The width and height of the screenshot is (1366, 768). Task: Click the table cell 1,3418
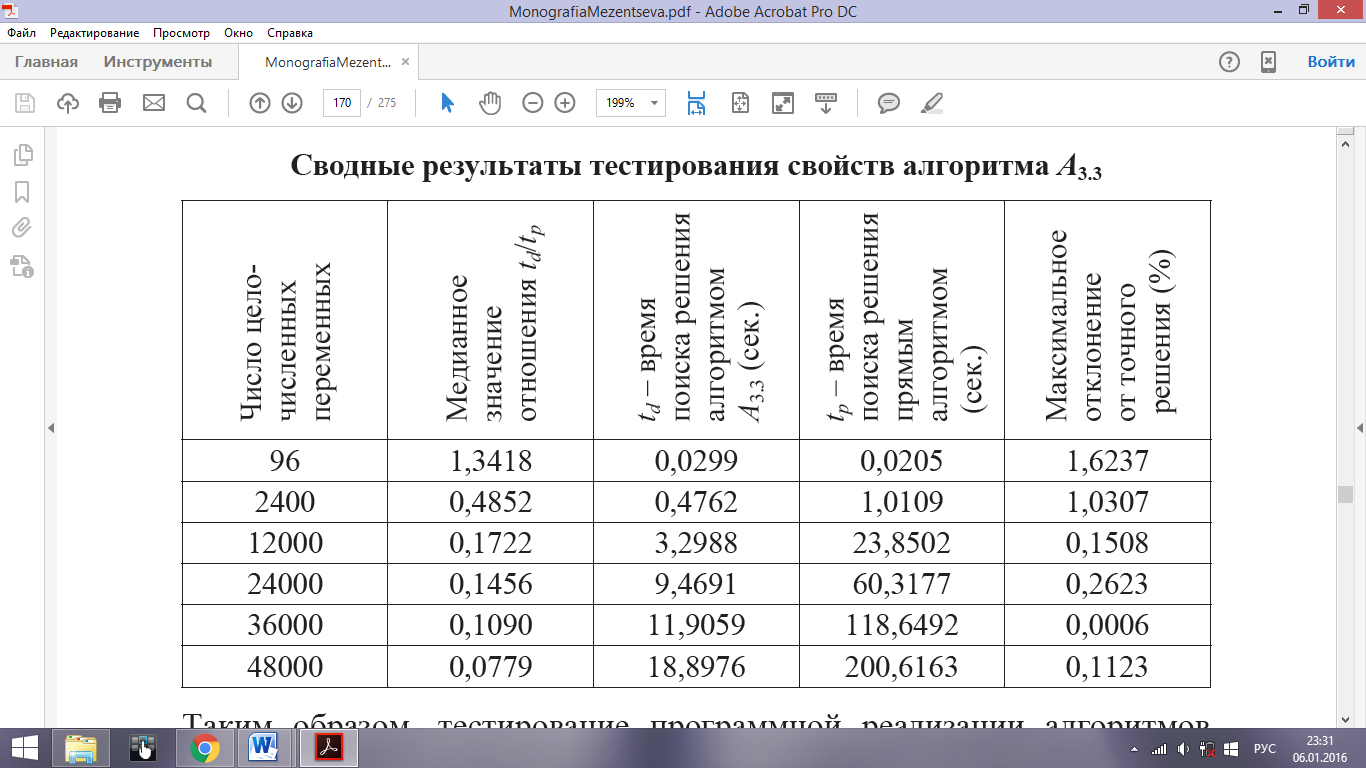491,461
